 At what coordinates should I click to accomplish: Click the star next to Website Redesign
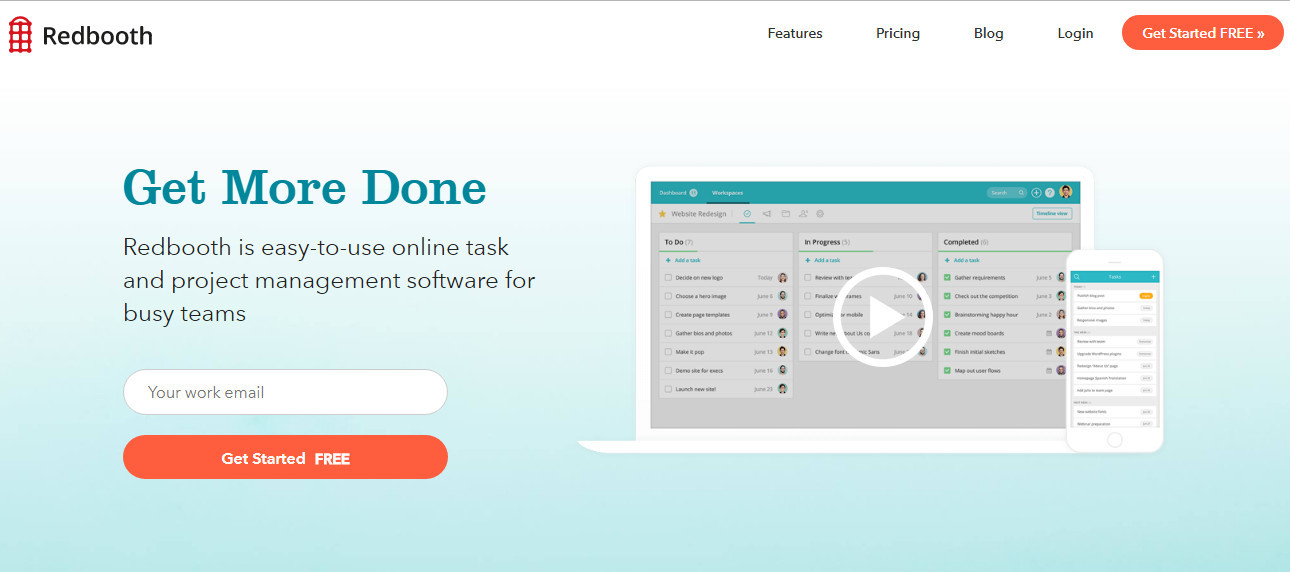662,213
